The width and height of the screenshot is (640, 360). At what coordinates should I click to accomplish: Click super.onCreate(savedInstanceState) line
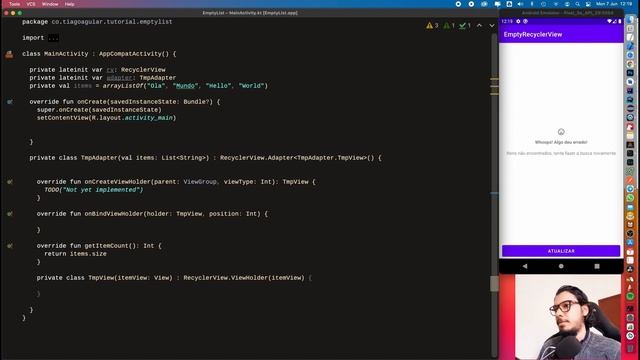pyautogui.click(x=99, y=110)
